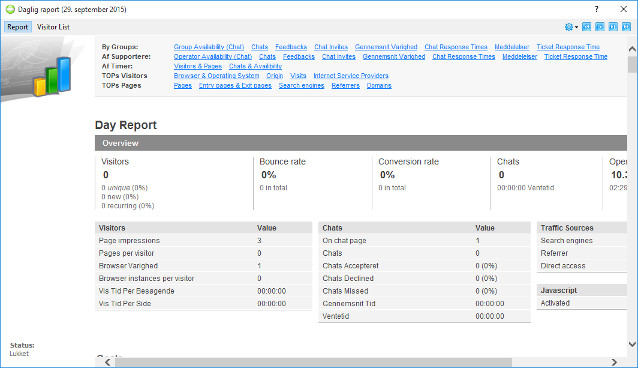Click the last blue navigation icon on the right

pos(626,27)
